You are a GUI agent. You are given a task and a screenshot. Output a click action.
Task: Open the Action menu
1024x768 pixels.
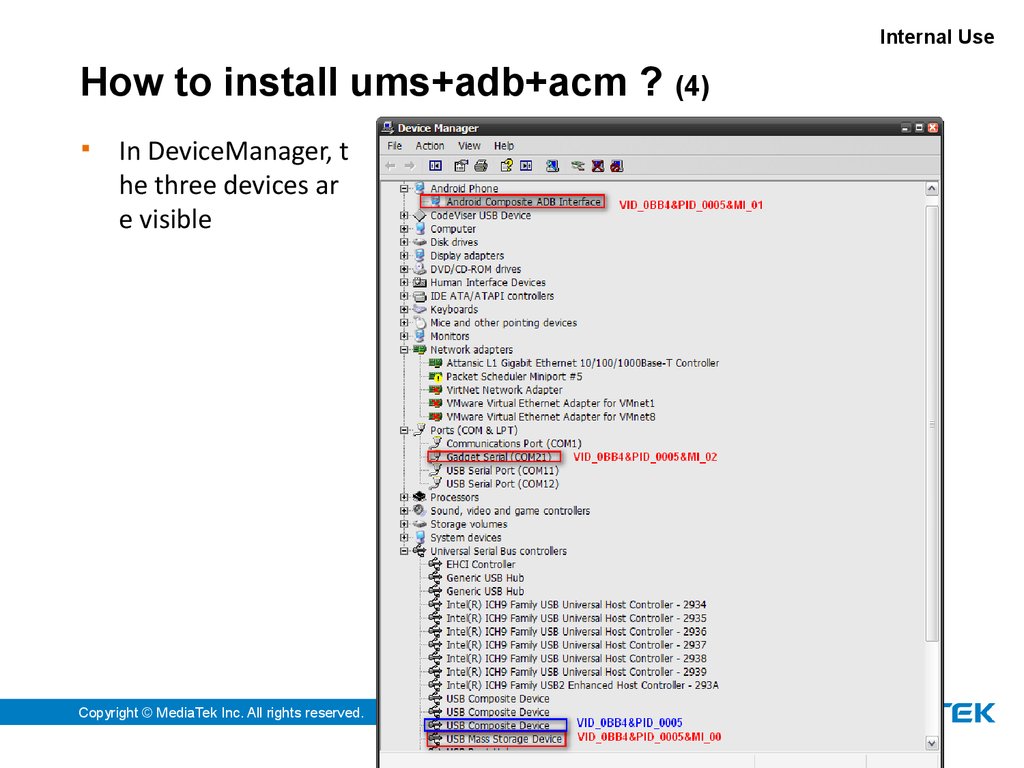click(430, 146)
